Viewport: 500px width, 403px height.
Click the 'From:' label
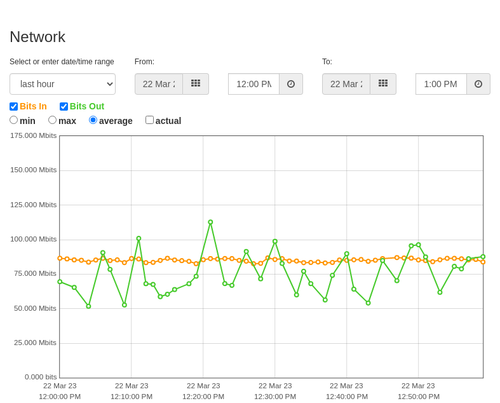[x=144, y=62]
